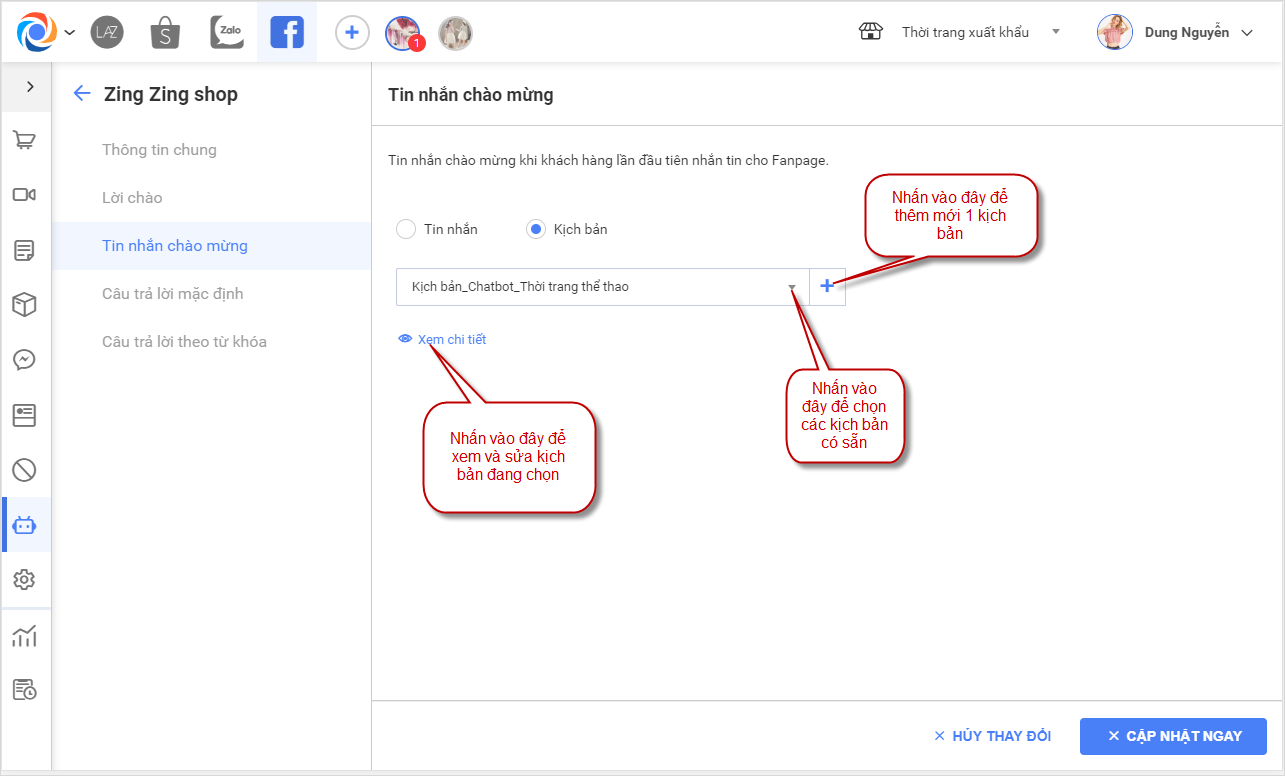Screen dimensions: 1285x776
Task: Open the Lời chào menu item
Action: 132,198
